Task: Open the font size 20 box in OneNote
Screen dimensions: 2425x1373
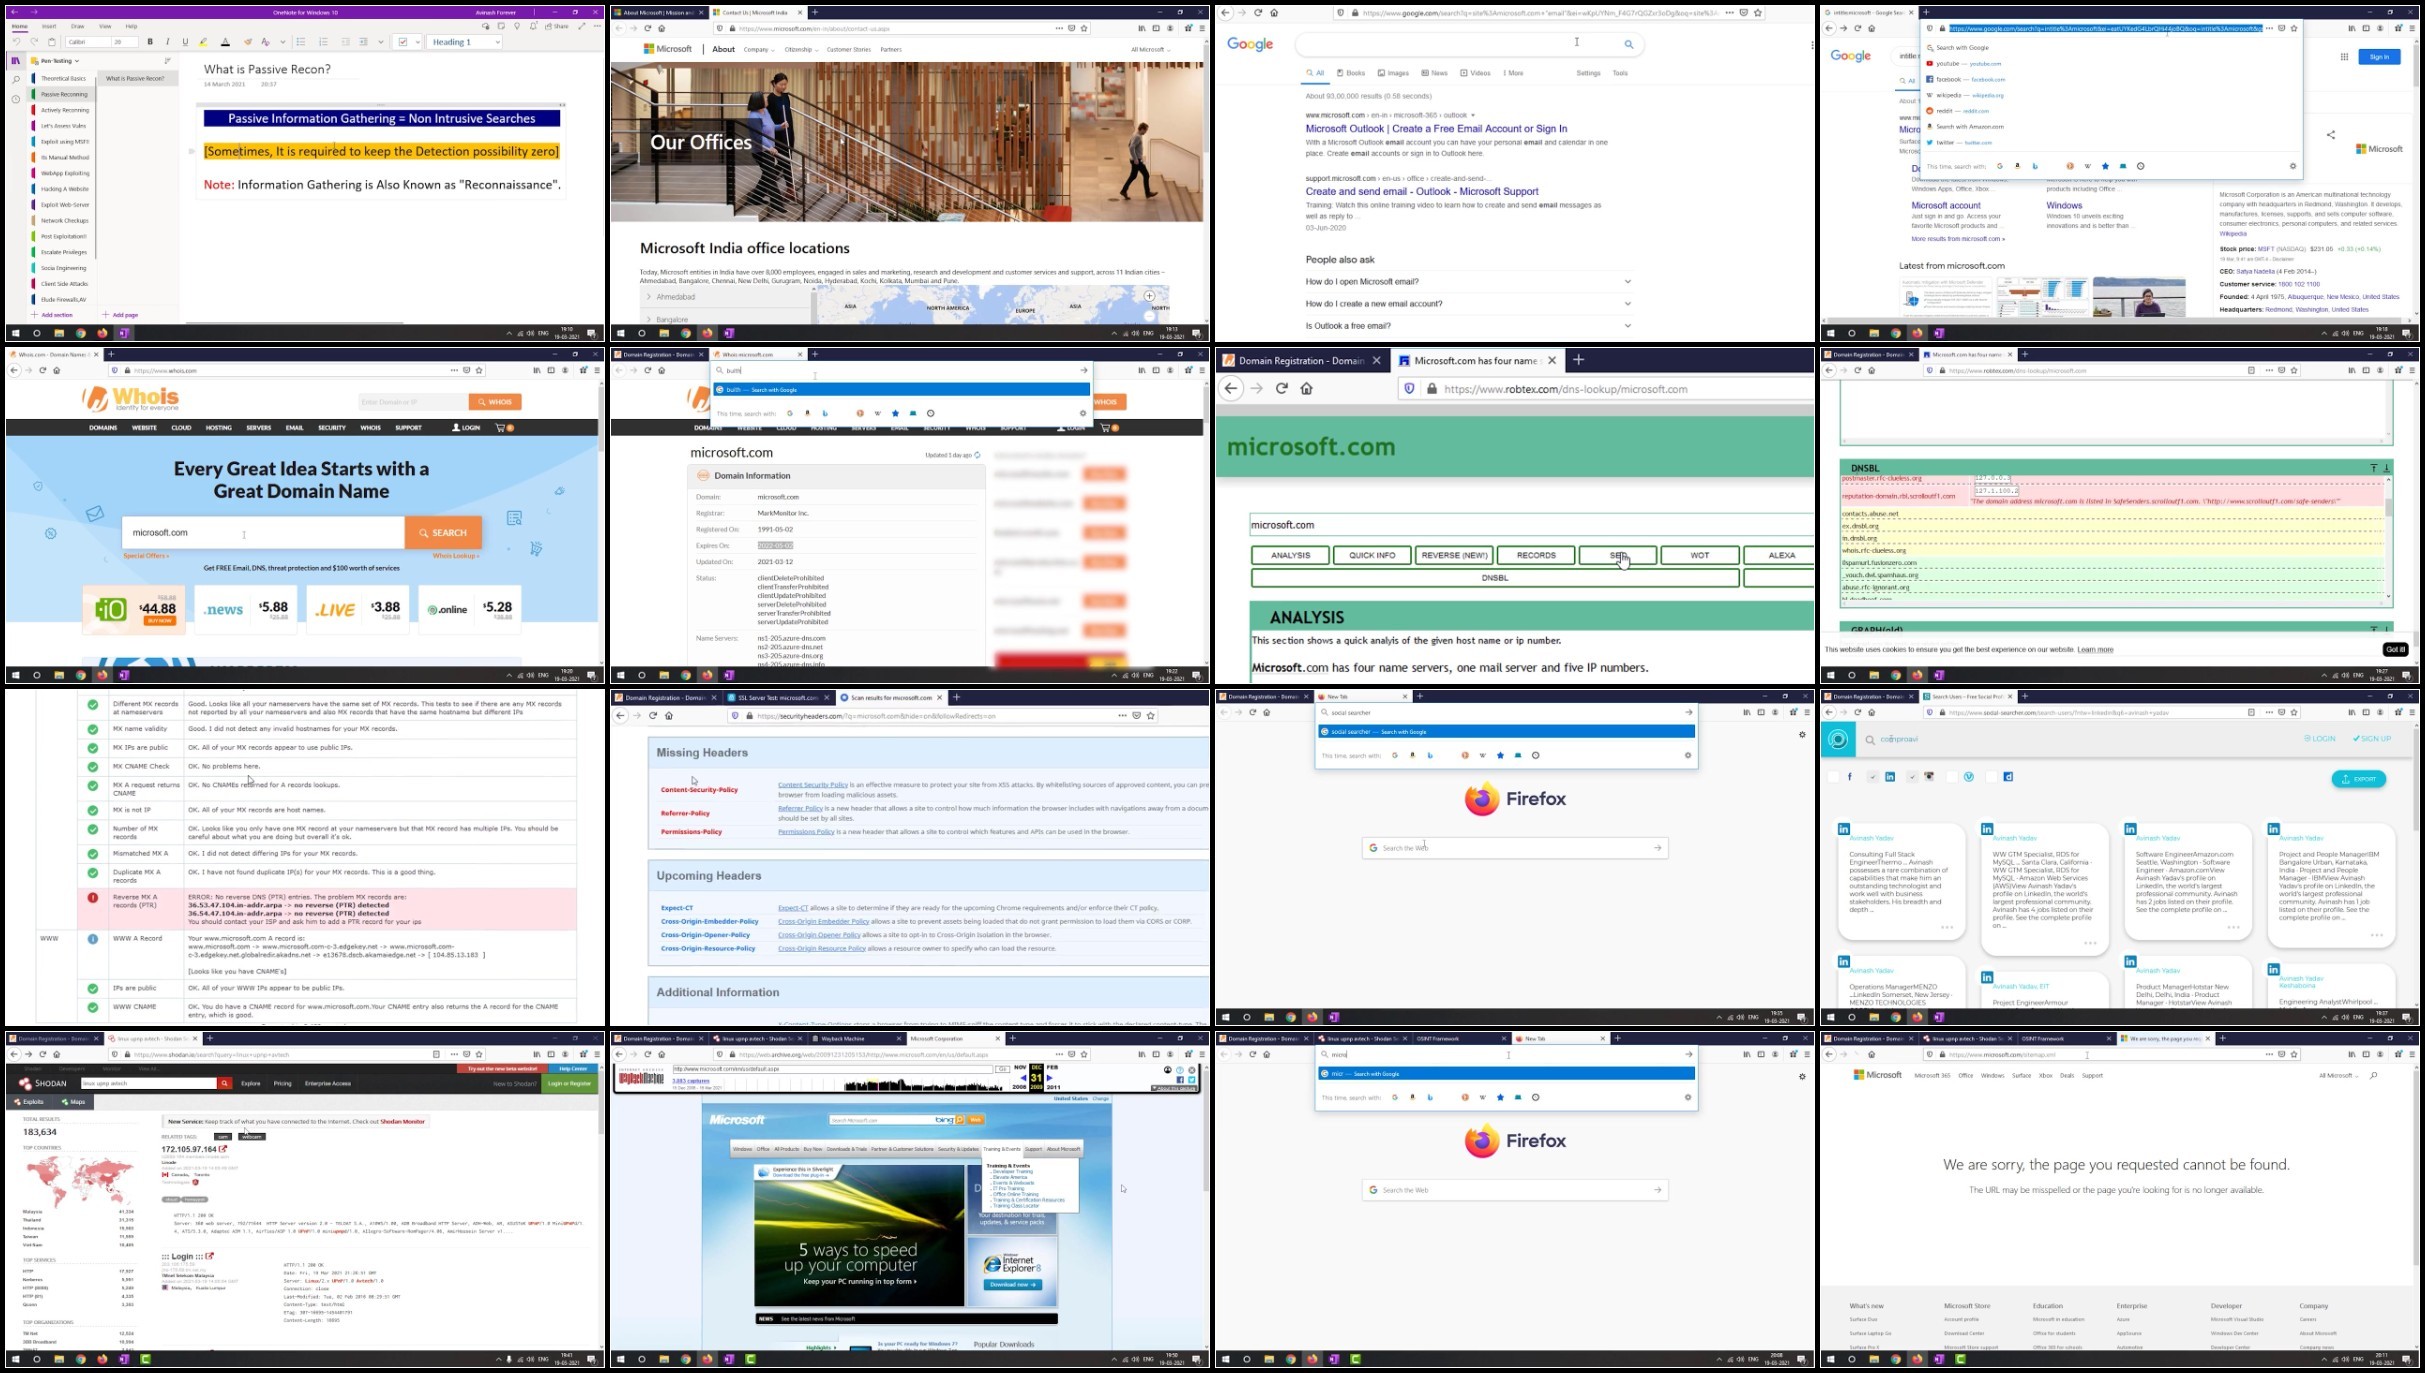Action: click(124, 42)
